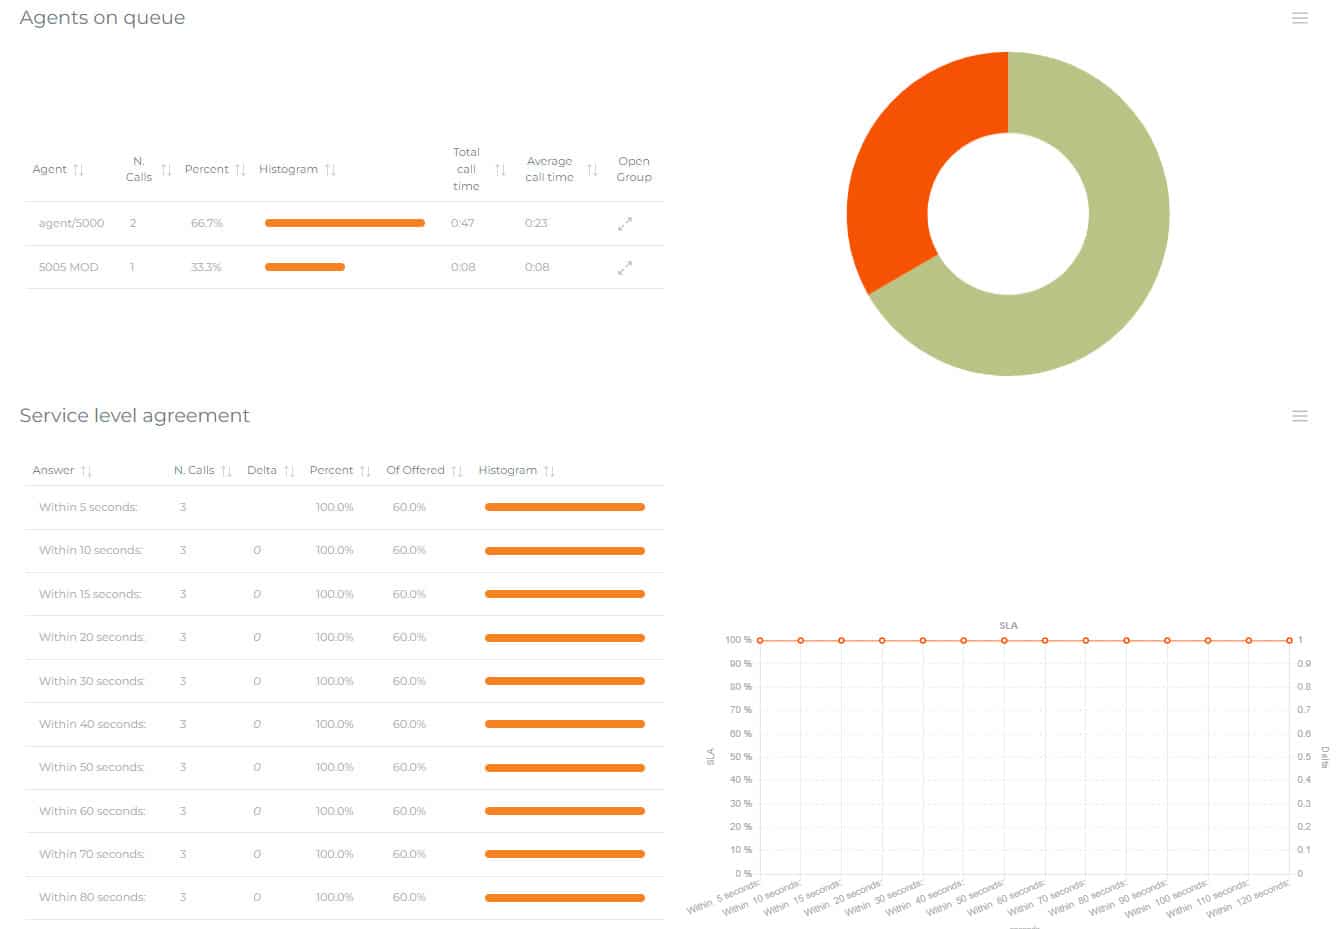Viewport: 1343px width, 929px height.
Task: Open the Service level agreement hamburger menu
Action: [1299, 416]
